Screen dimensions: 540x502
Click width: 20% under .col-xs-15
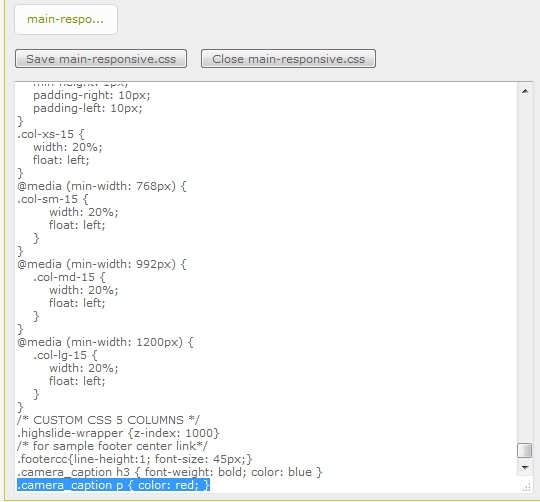click(68, 147)
